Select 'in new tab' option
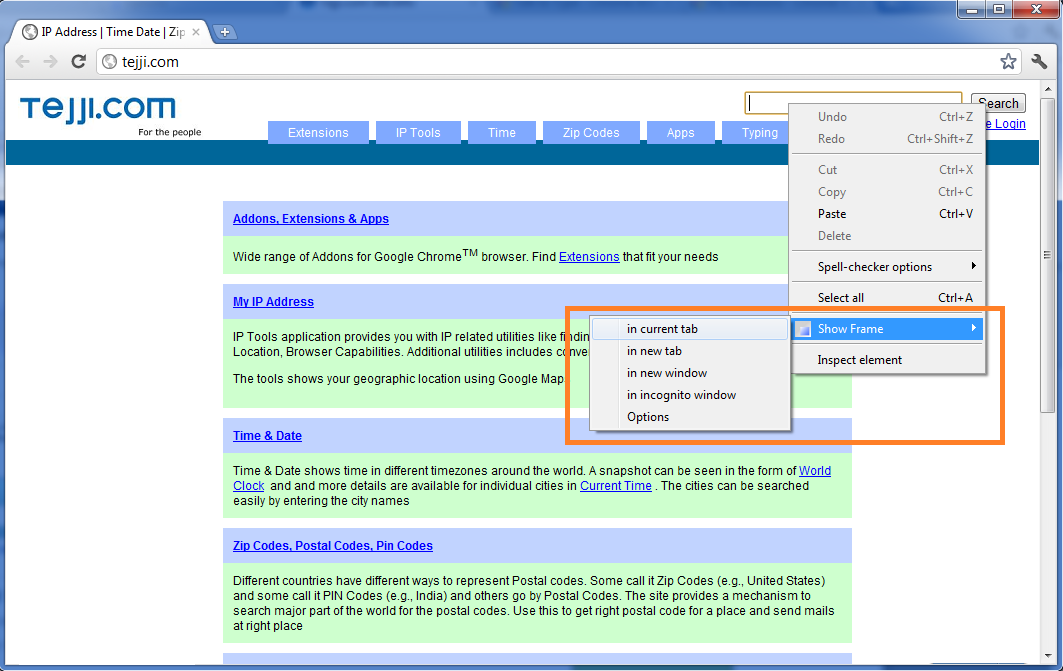This screenshot has width=1063, height=671. (x=690, y=351)
